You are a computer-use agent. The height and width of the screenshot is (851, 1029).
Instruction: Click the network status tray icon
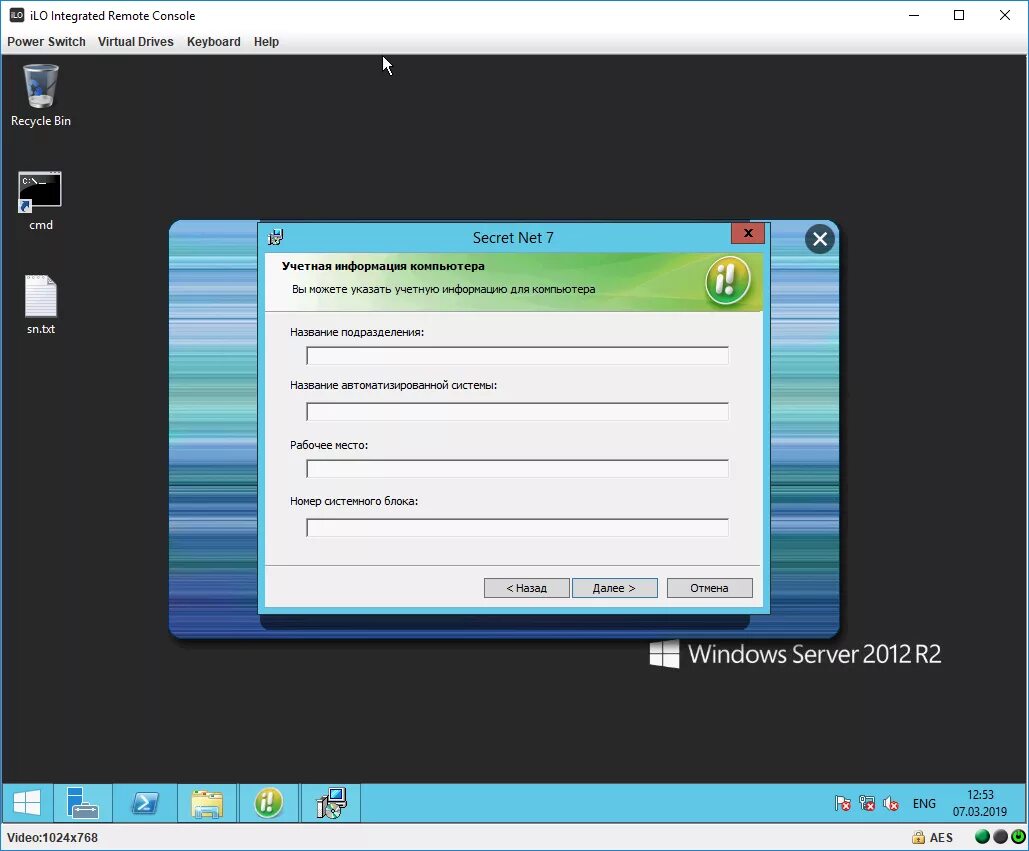[867, 803]
